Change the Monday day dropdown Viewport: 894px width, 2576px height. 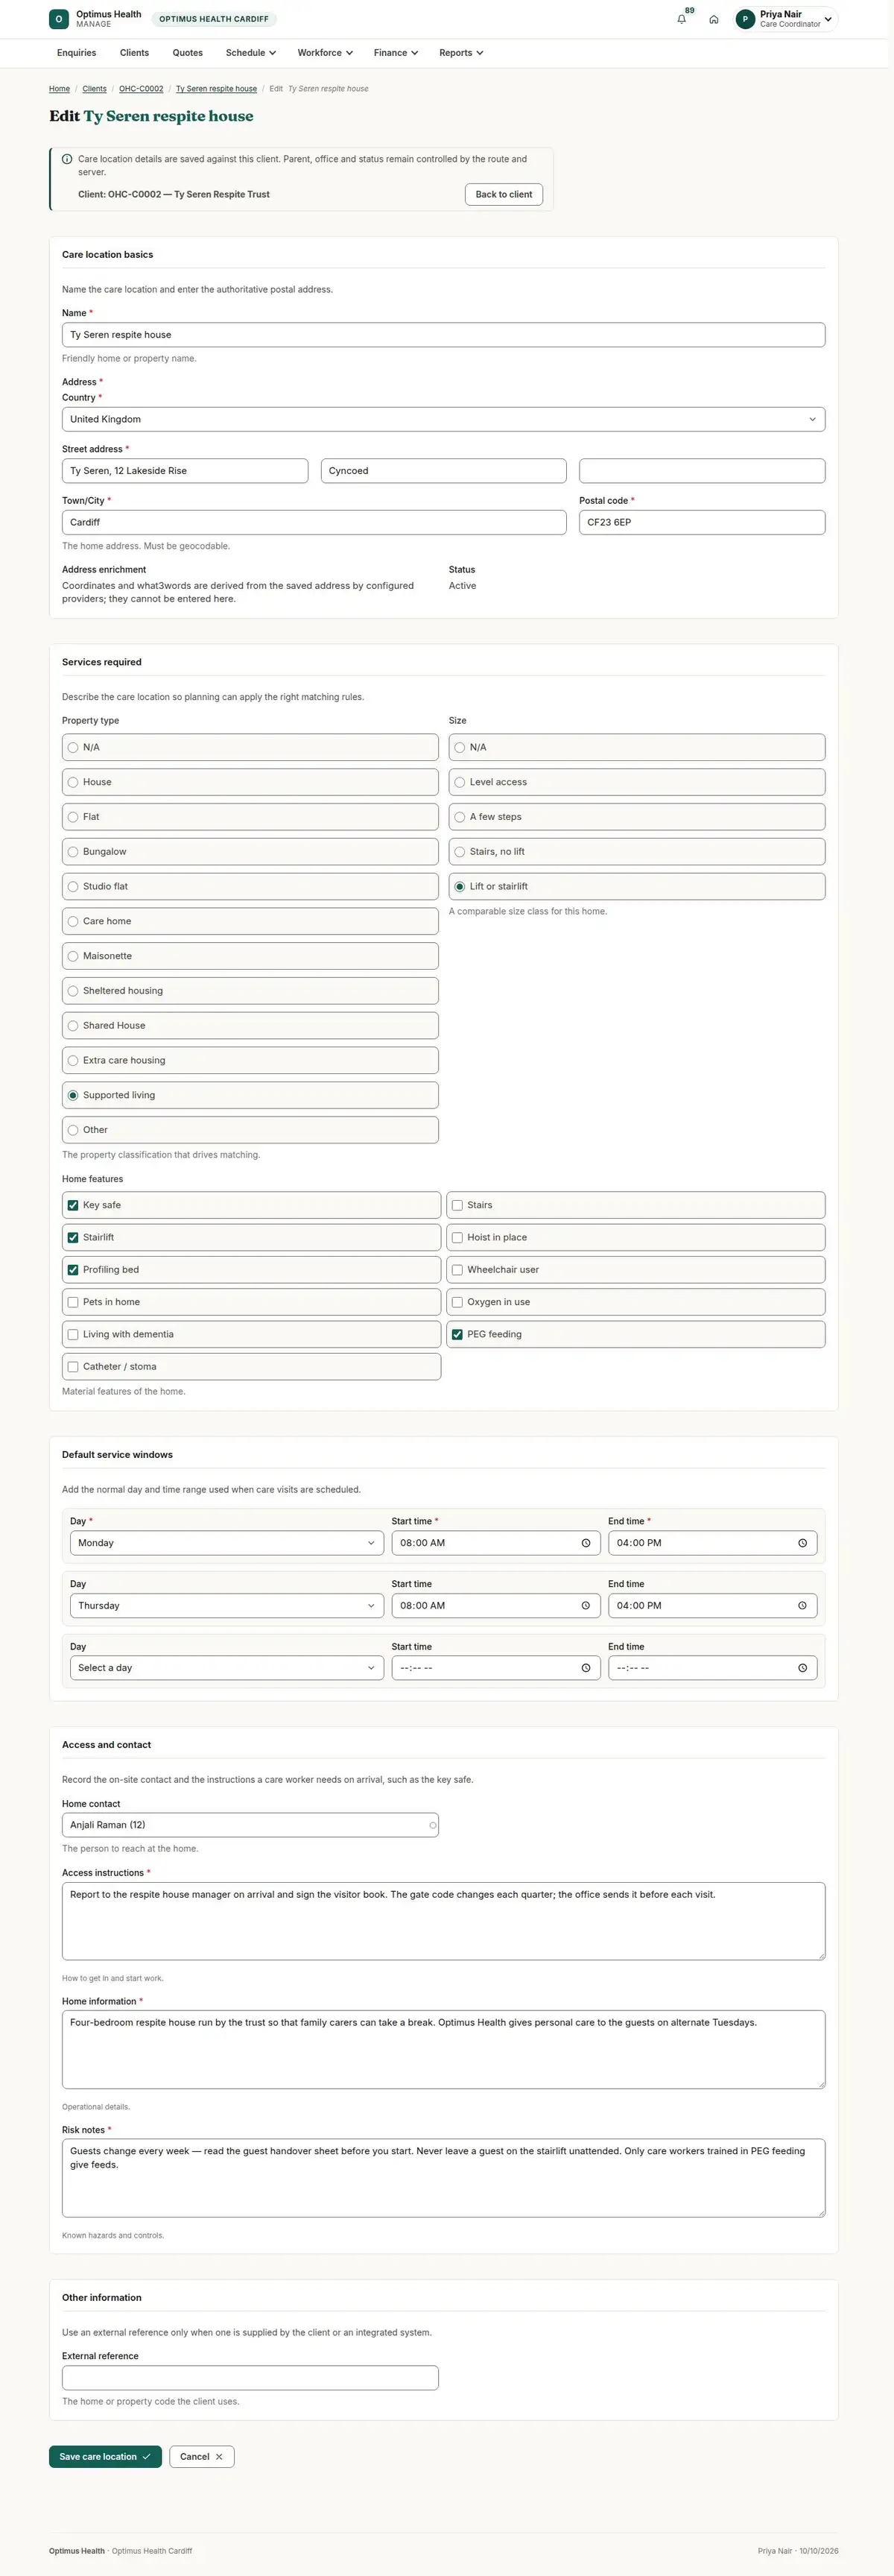pos(227,1543)
